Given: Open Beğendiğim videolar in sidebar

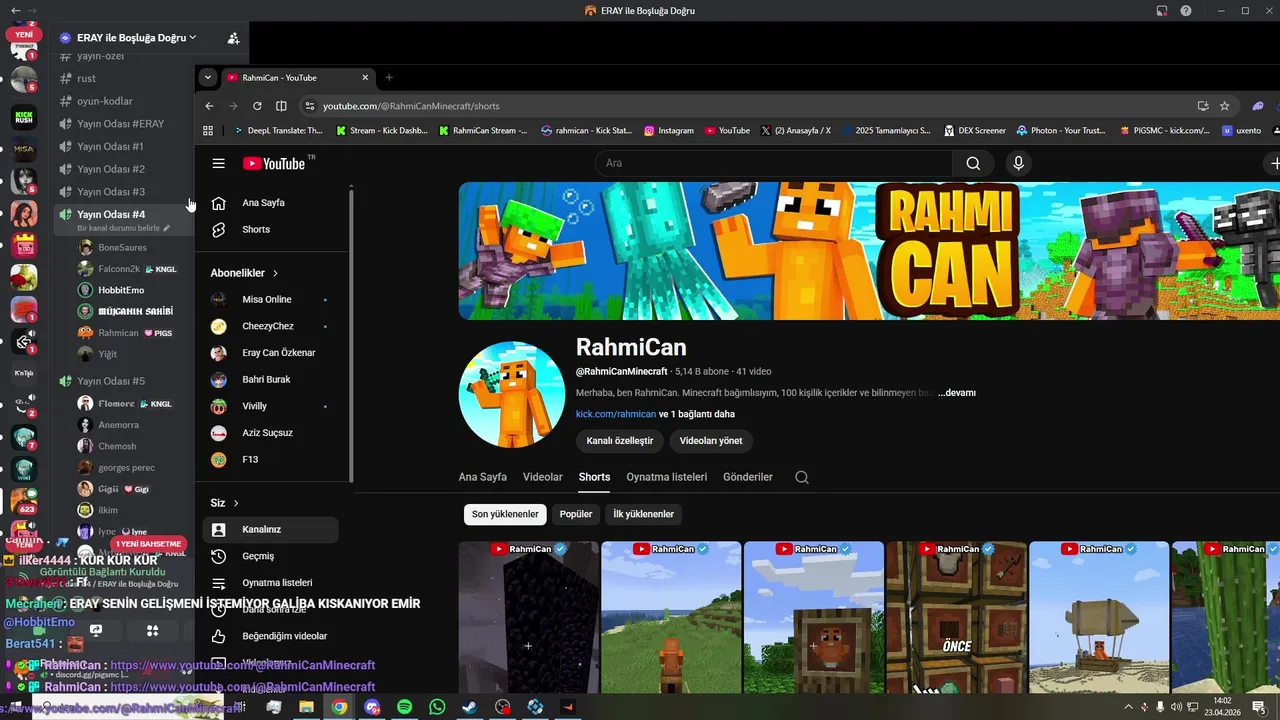Looking at the screenshot, I should (270, 636).
